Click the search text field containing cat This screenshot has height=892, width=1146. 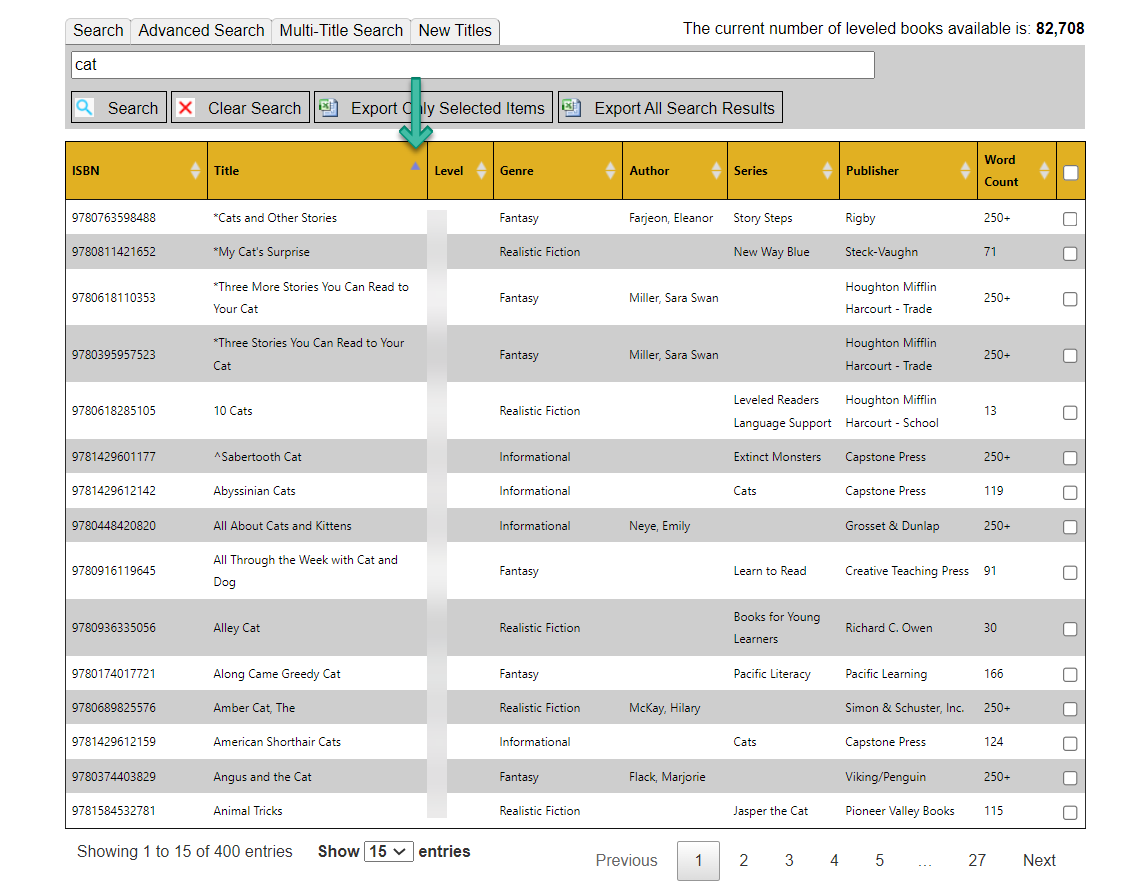472,65
